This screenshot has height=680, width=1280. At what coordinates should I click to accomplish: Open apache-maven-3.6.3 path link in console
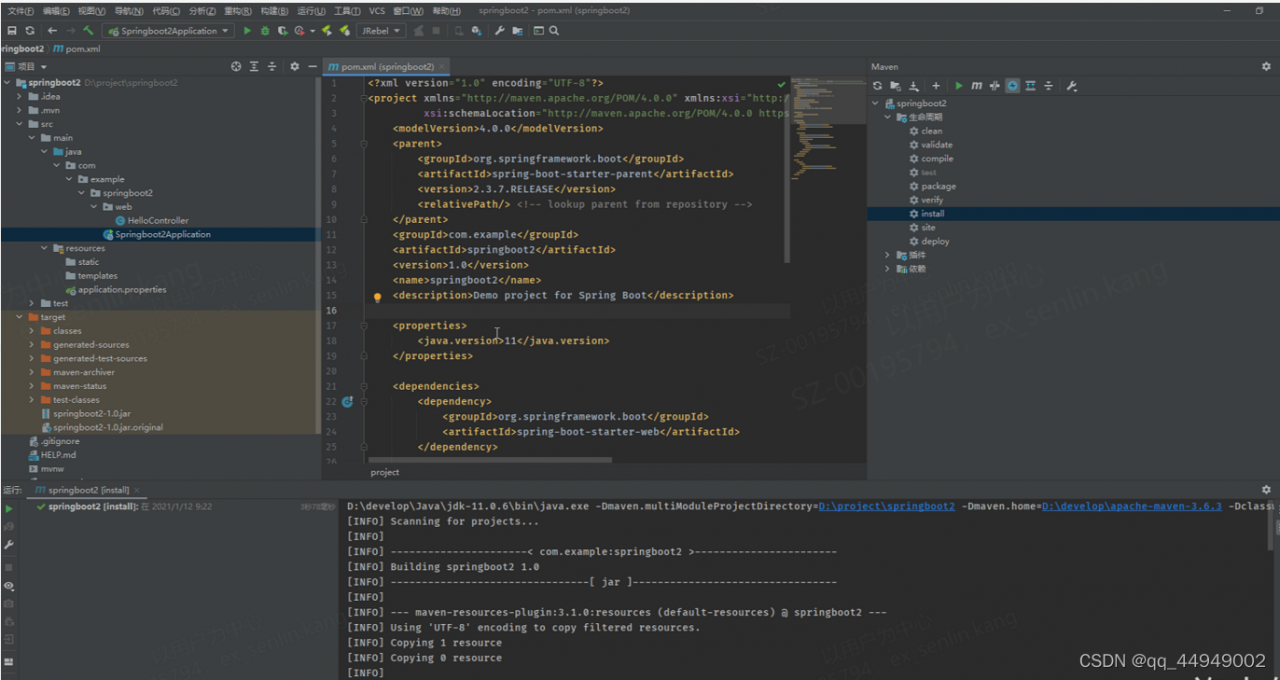point(1132,506)
